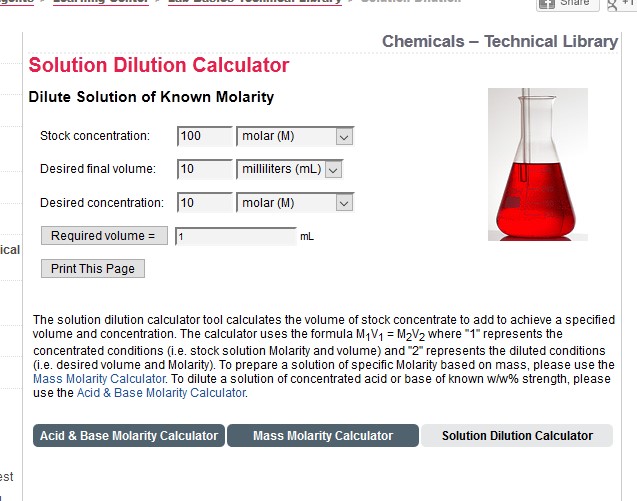Click the first breadcrumb link ending in 'gents'

click(x=17, y=2)
